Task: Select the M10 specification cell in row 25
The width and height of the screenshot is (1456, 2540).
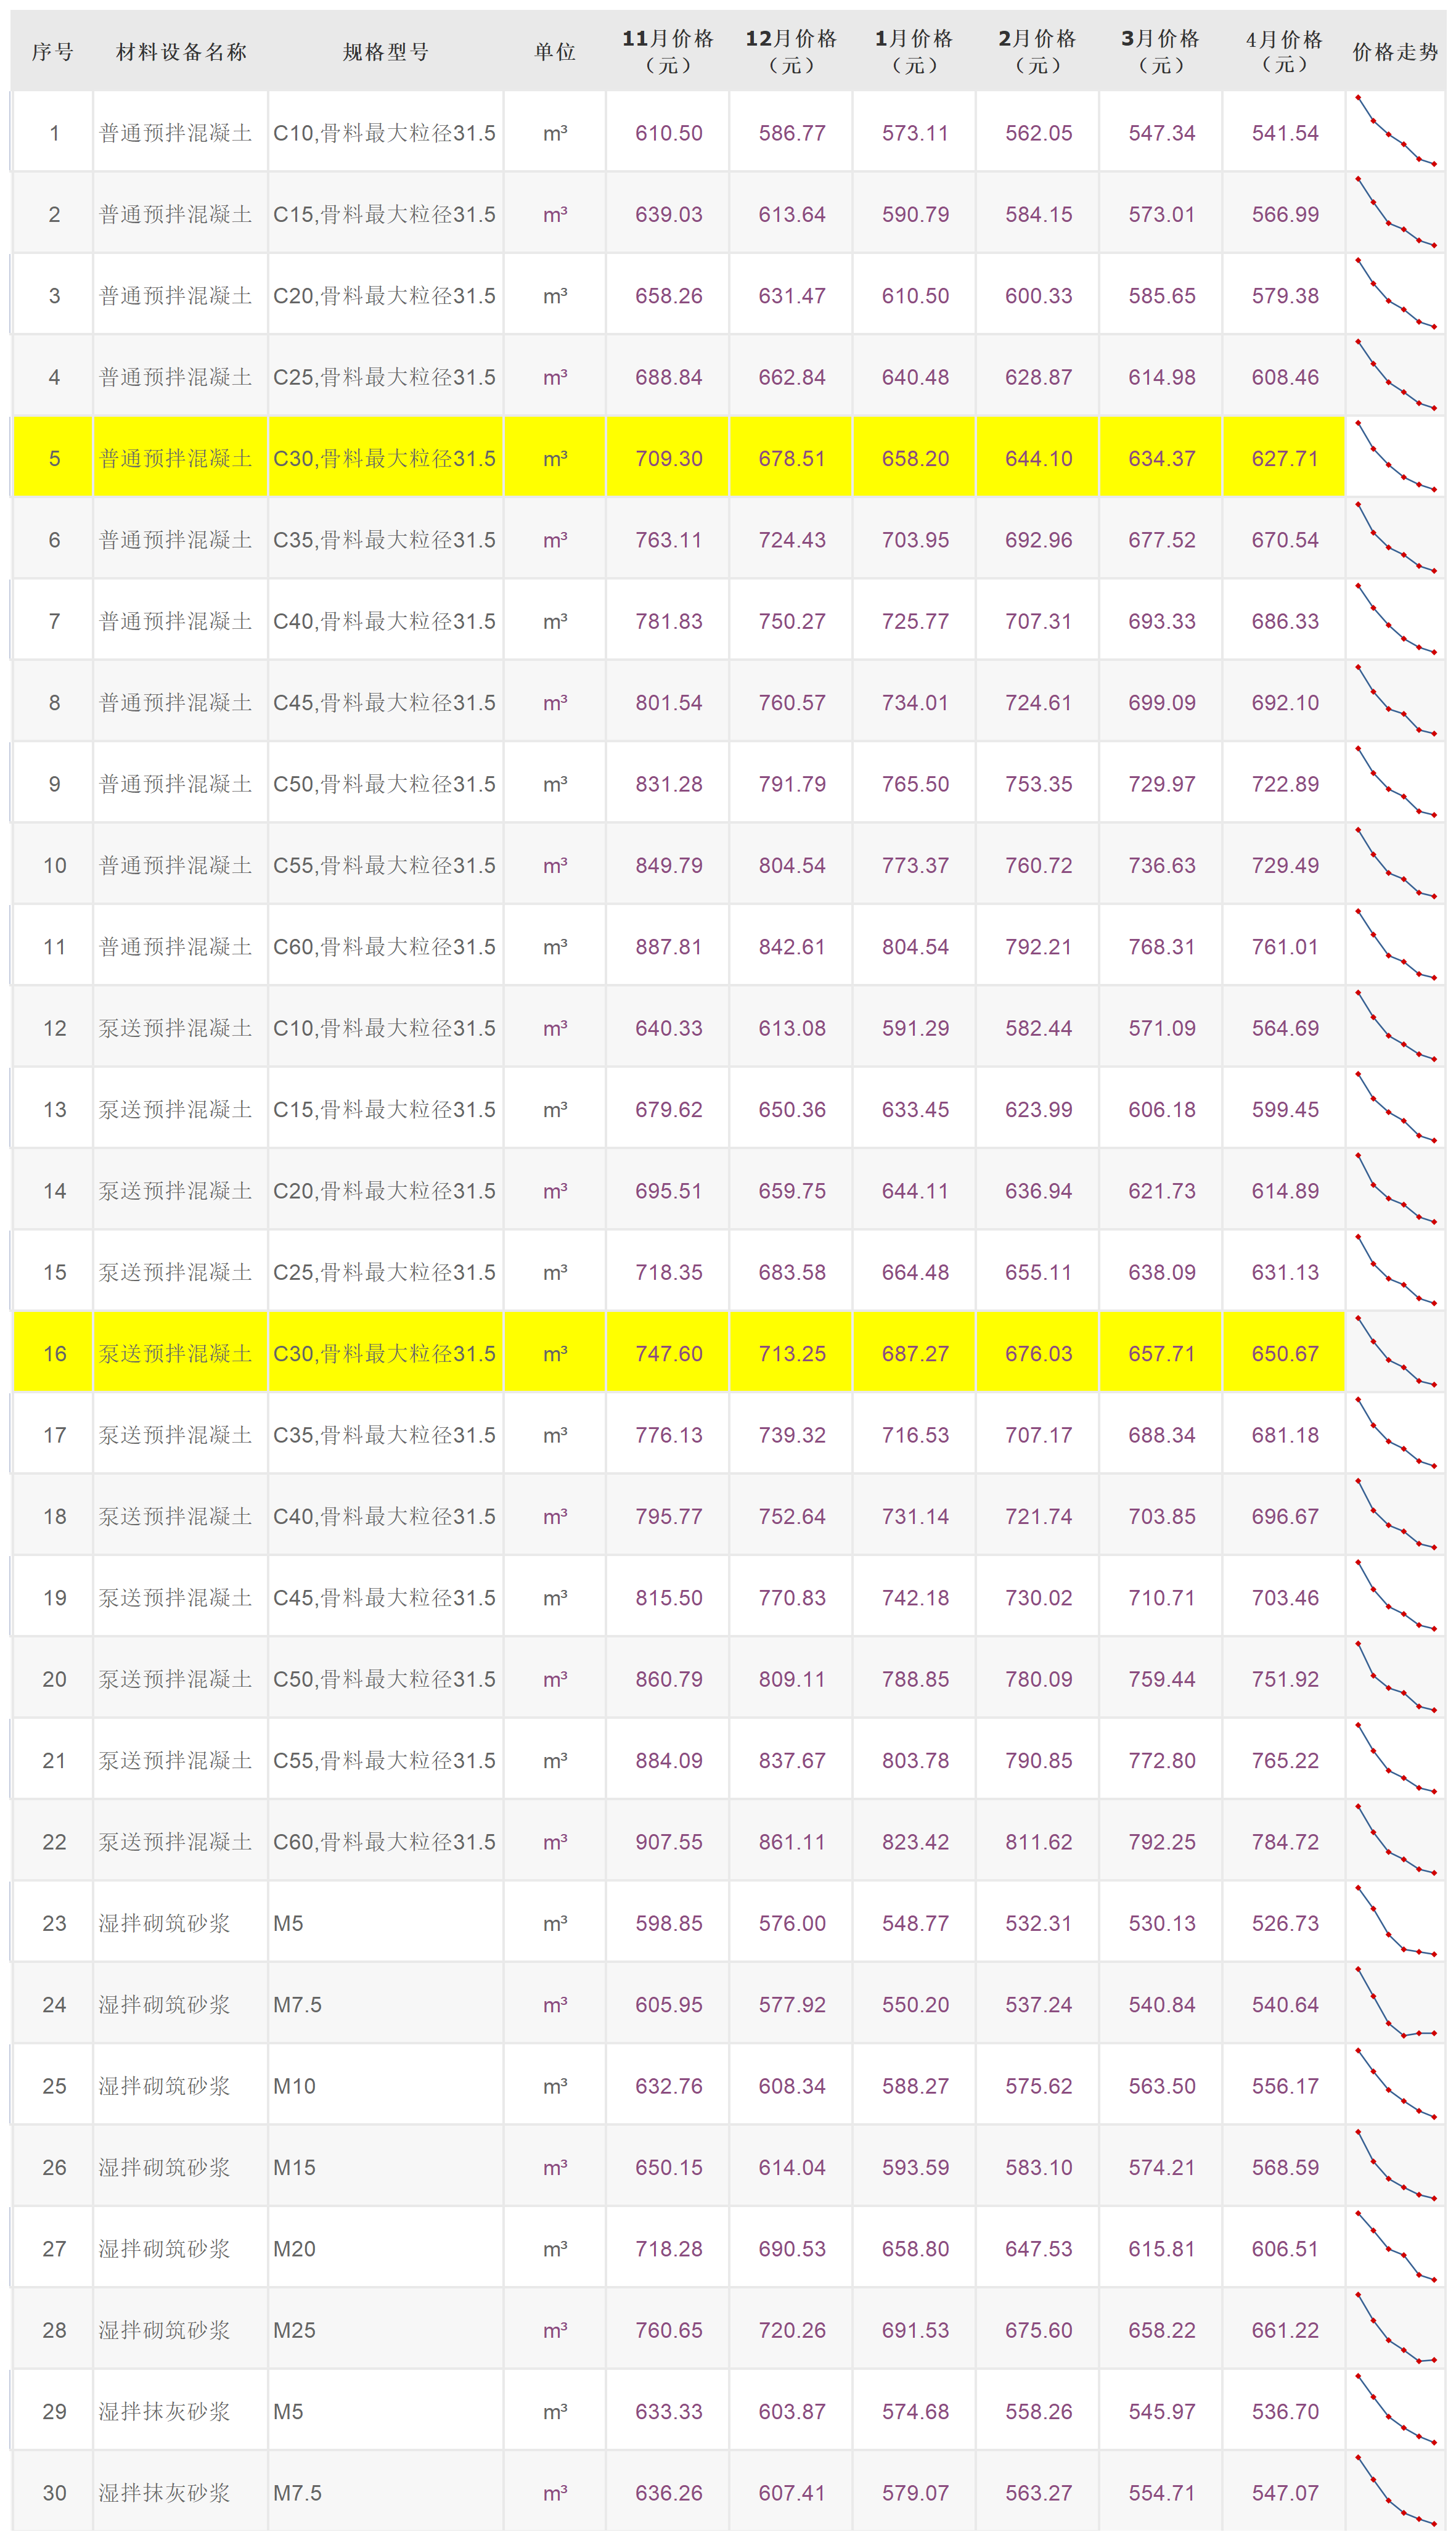Action: point(294,2086)
